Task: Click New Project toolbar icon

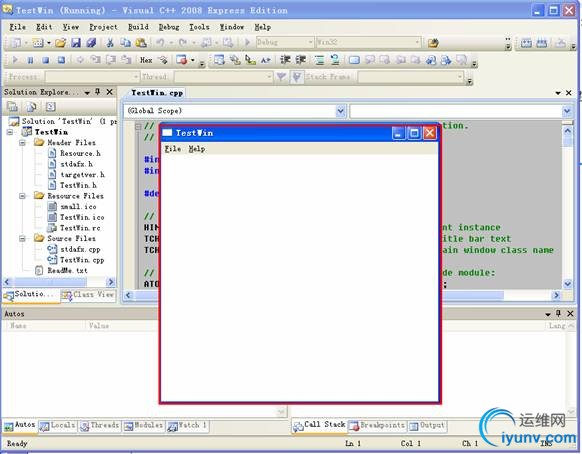Action: pyautogui.click(x=16, y=43)
